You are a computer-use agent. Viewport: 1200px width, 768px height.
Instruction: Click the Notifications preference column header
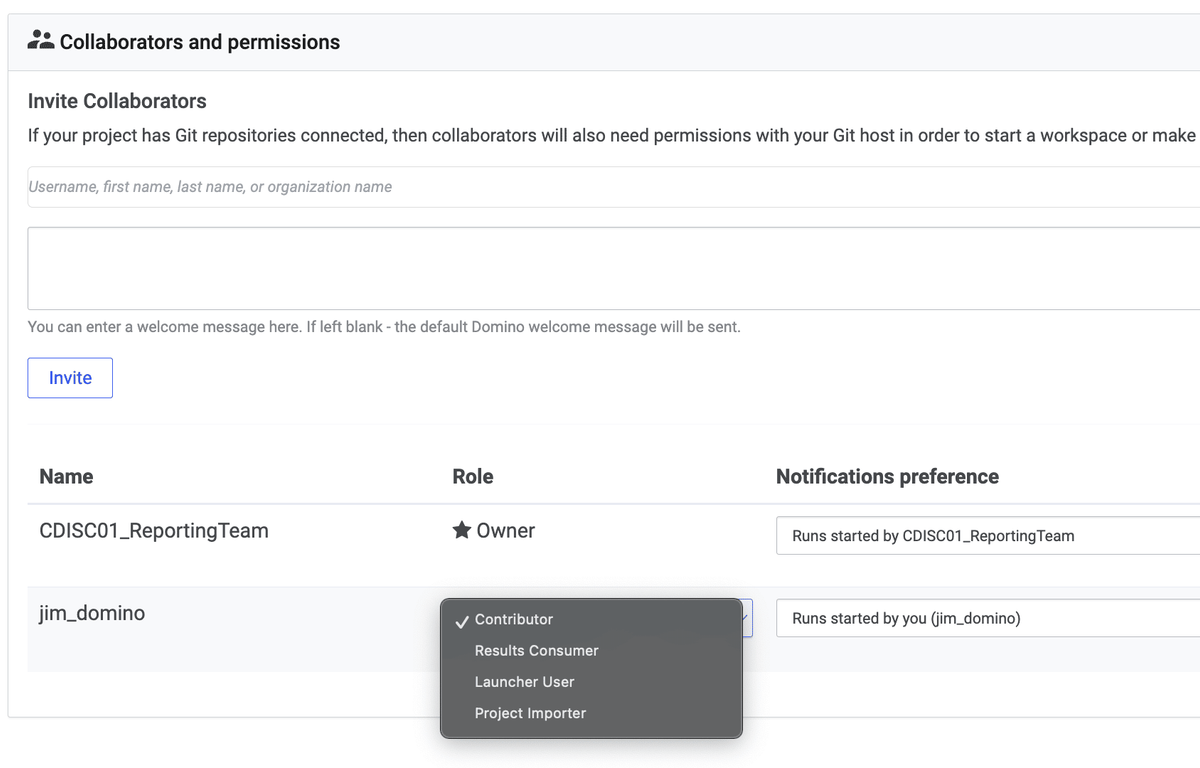point(887,477)
